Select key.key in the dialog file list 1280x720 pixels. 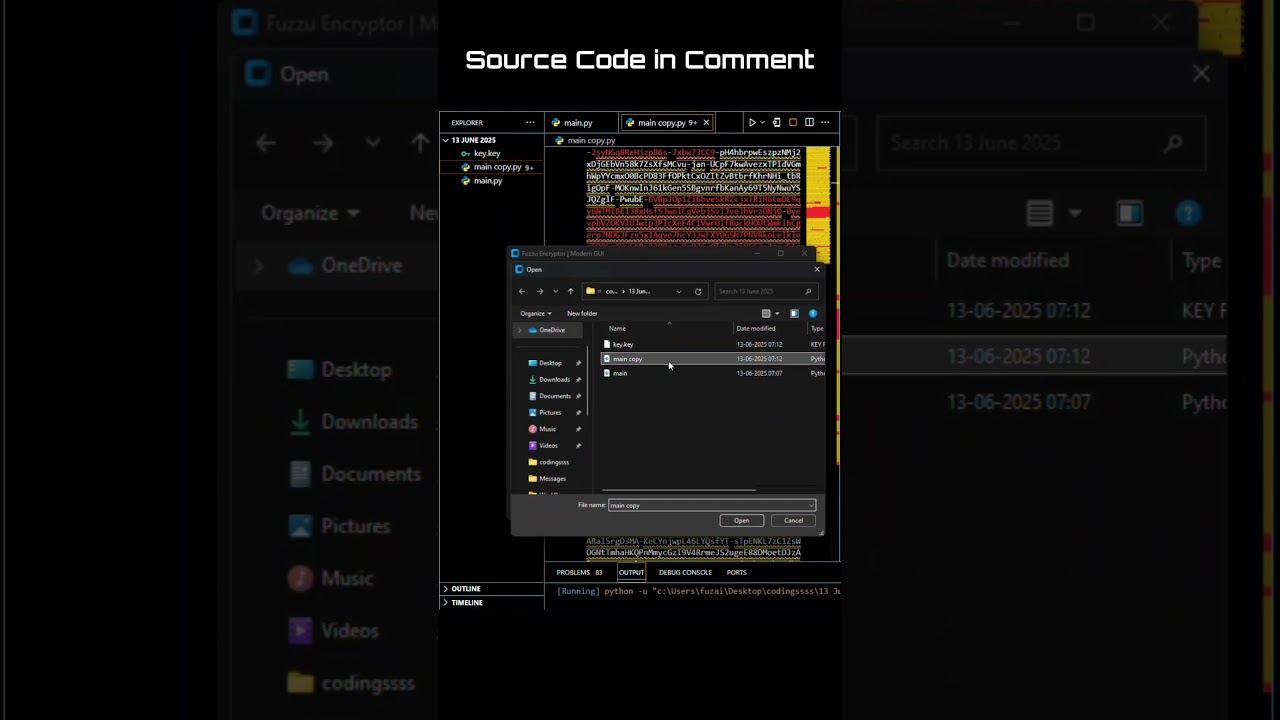pos(623,345)
